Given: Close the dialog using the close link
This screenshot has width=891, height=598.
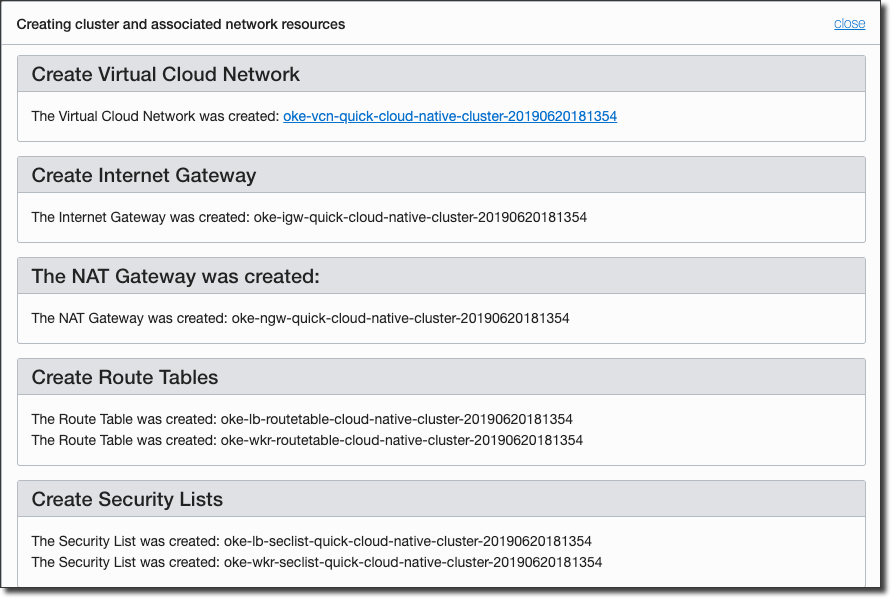Looking at the screenshot, I should (849, 24).
